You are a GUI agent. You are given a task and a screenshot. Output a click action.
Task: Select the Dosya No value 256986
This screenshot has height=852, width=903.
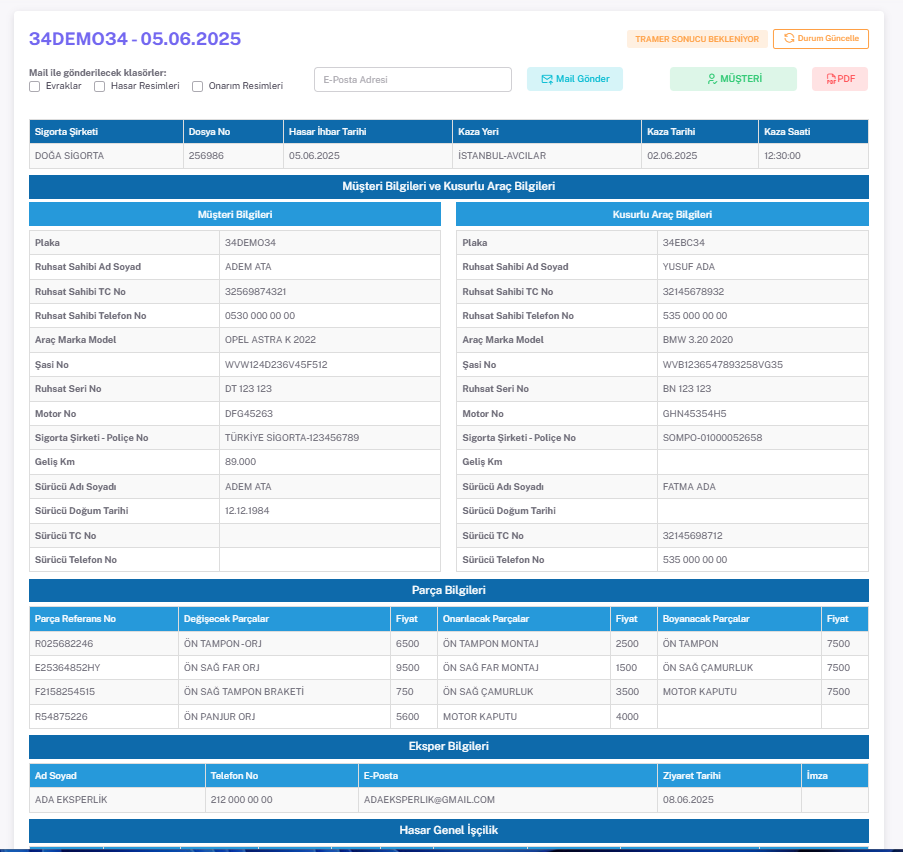(206, 156)
